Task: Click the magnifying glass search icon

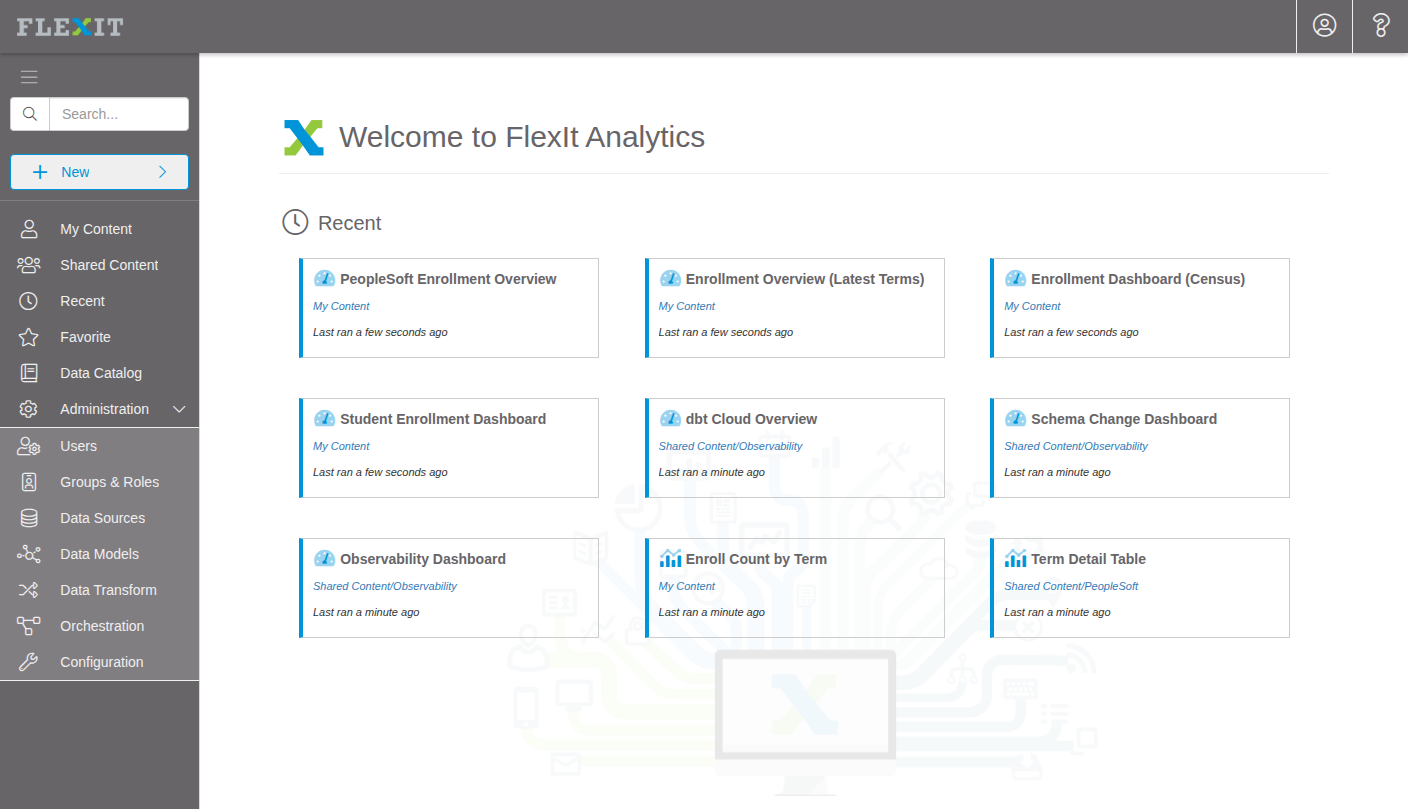Action: pos(30,114)
